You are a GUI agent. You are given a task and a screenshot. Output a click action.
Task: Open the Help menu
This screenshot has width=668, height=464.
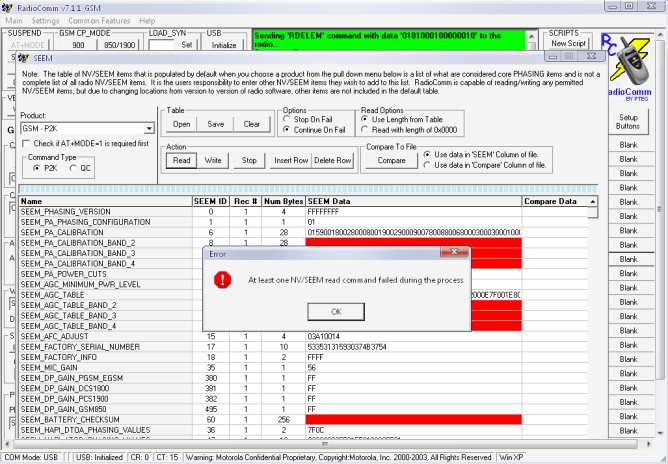coord(147,20)
